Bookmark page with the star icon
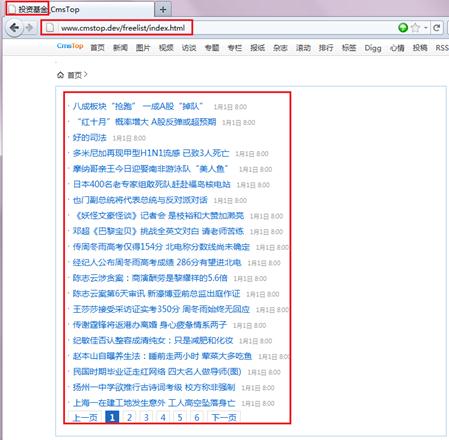This screenshot has height=440, width=449. [415, 28]
